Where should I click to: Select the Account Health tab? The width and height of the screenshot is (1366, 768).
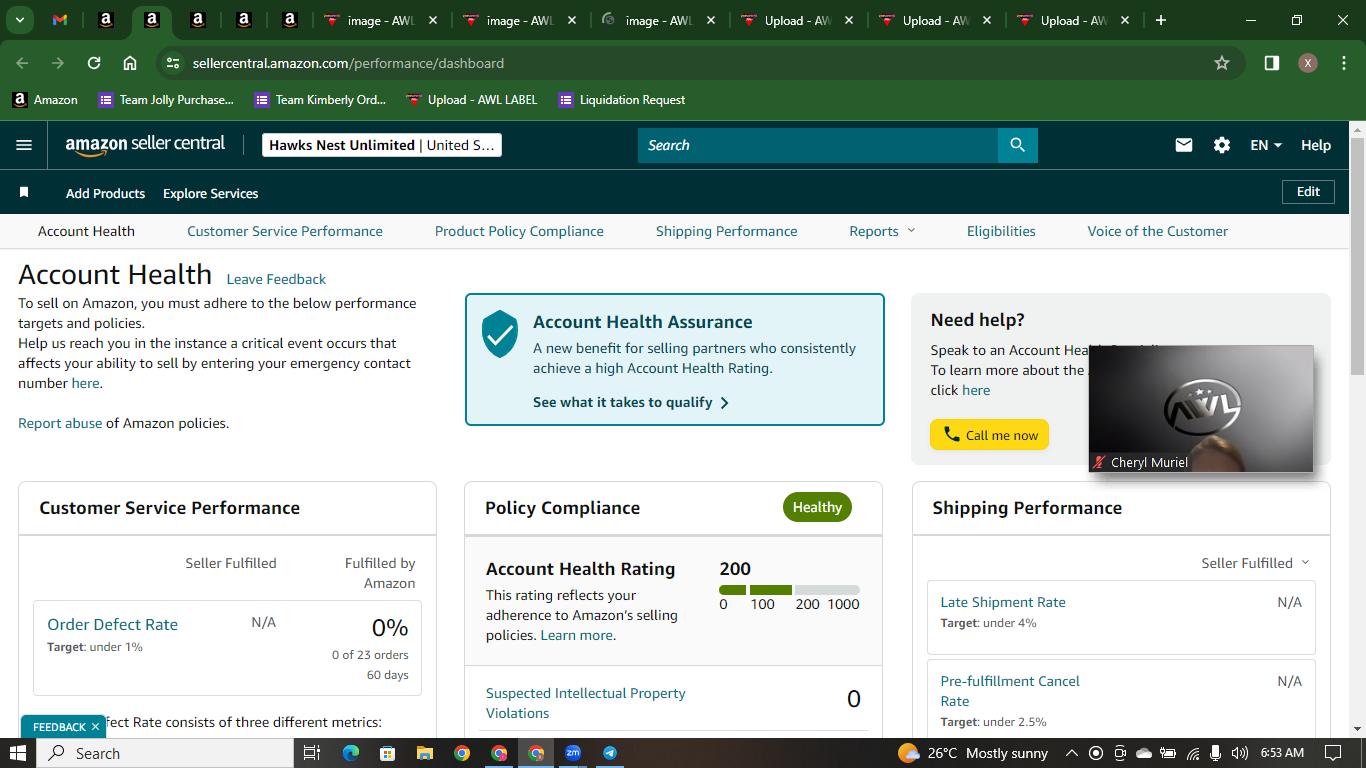pyautogui.click(x=86, y=231)
